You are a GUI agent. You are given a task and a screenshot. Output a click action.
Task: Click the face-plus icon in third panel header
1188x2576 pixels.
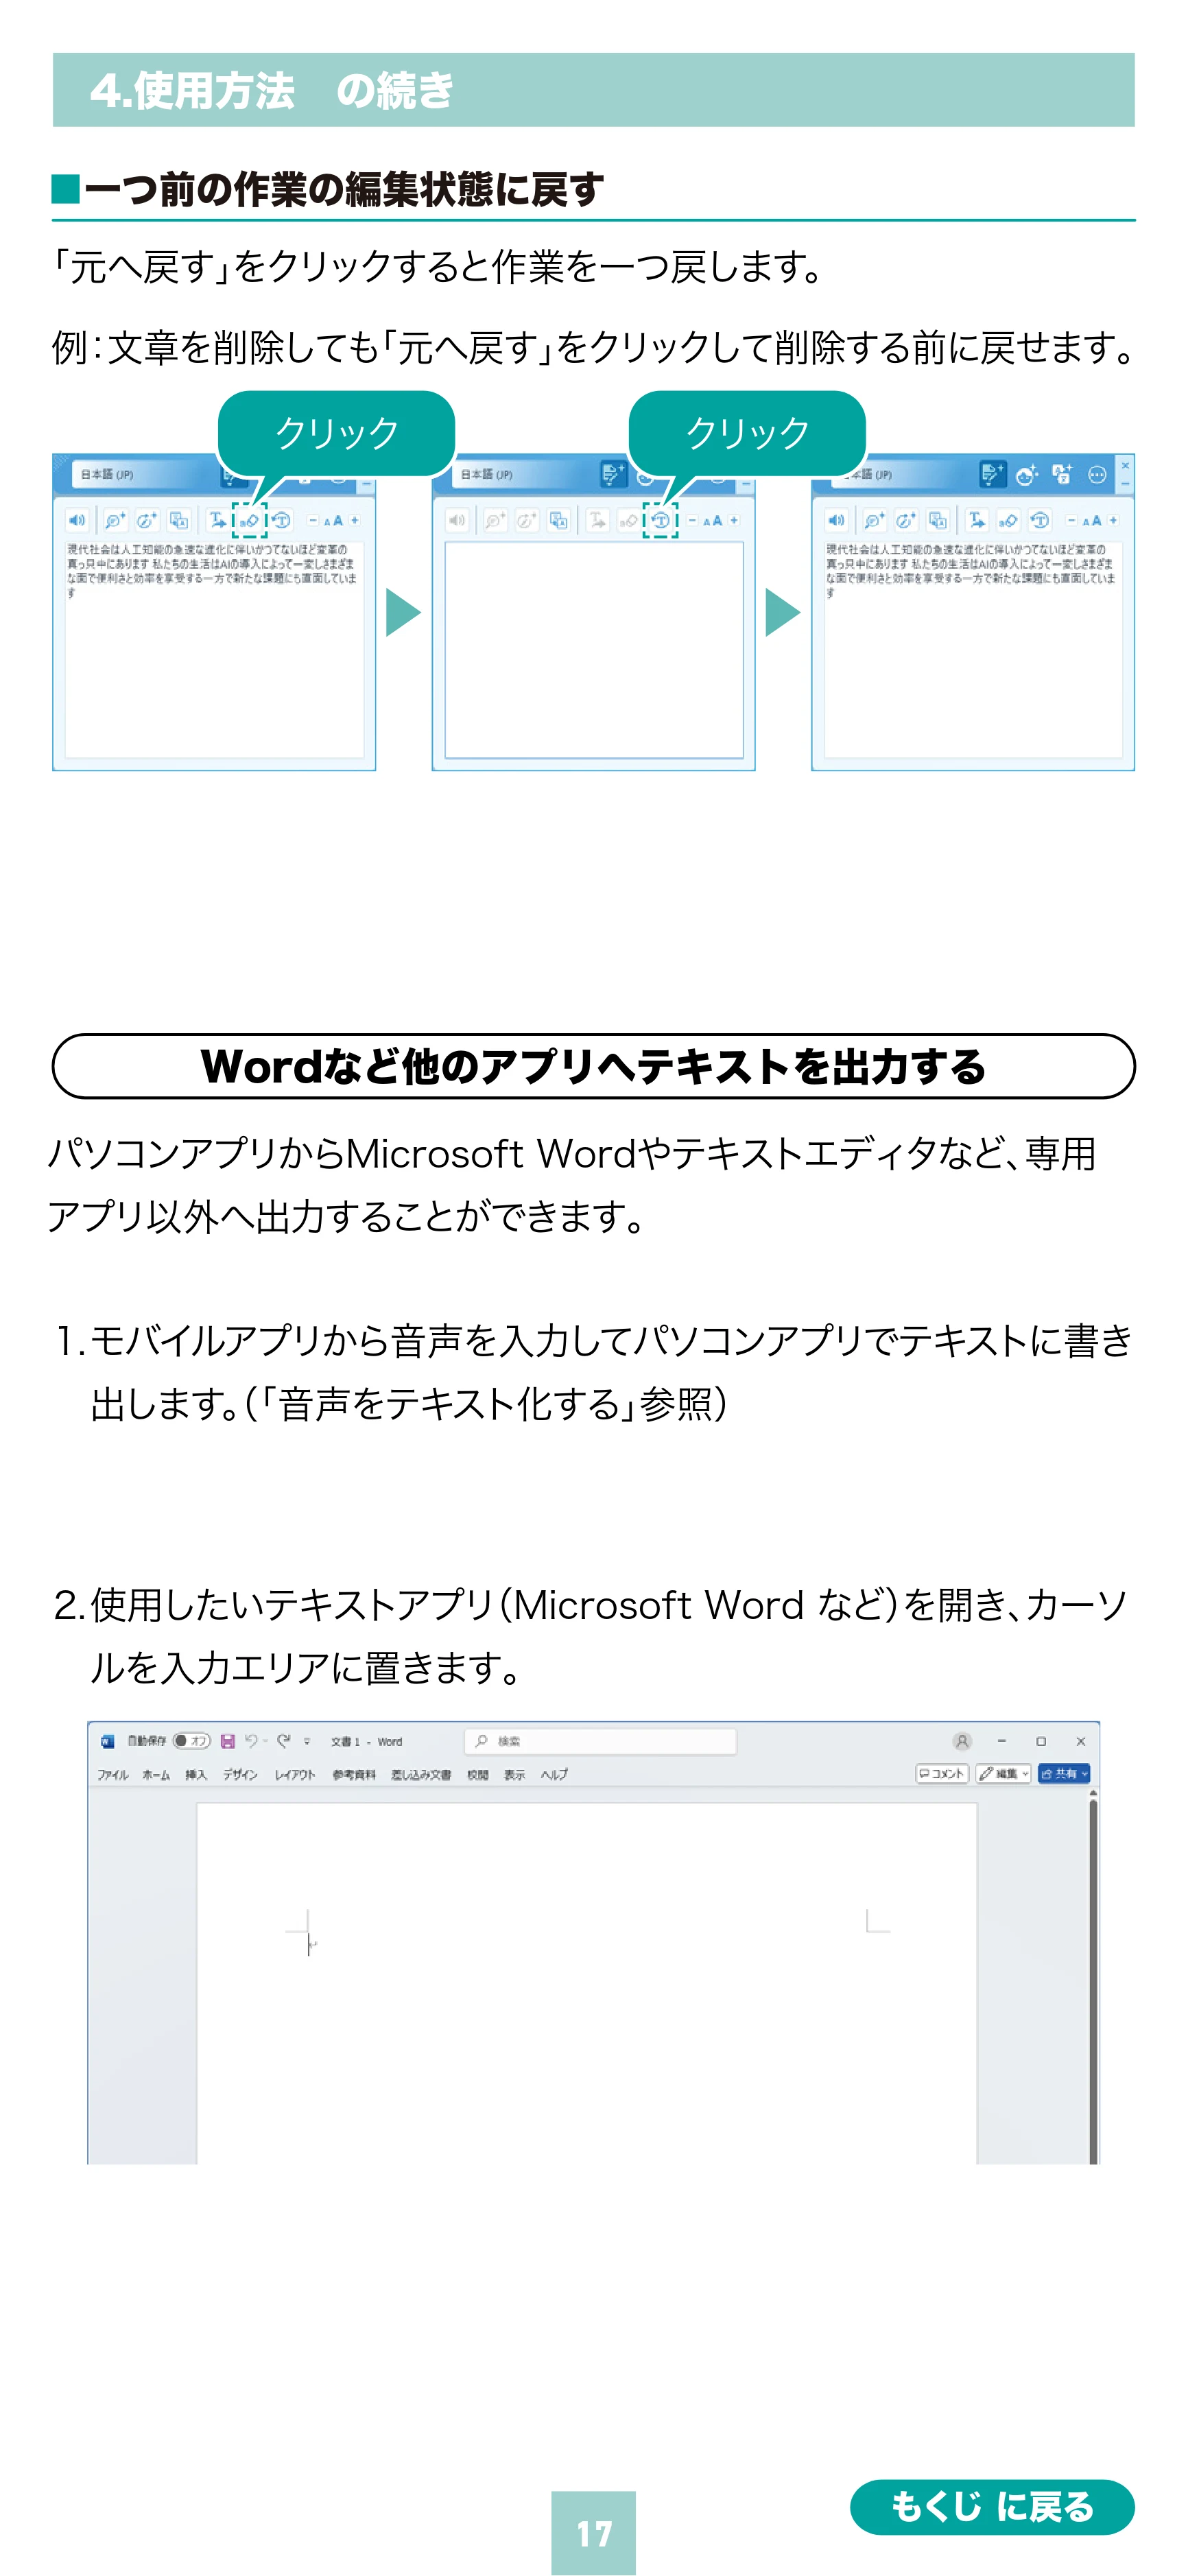click(1027, 475)
